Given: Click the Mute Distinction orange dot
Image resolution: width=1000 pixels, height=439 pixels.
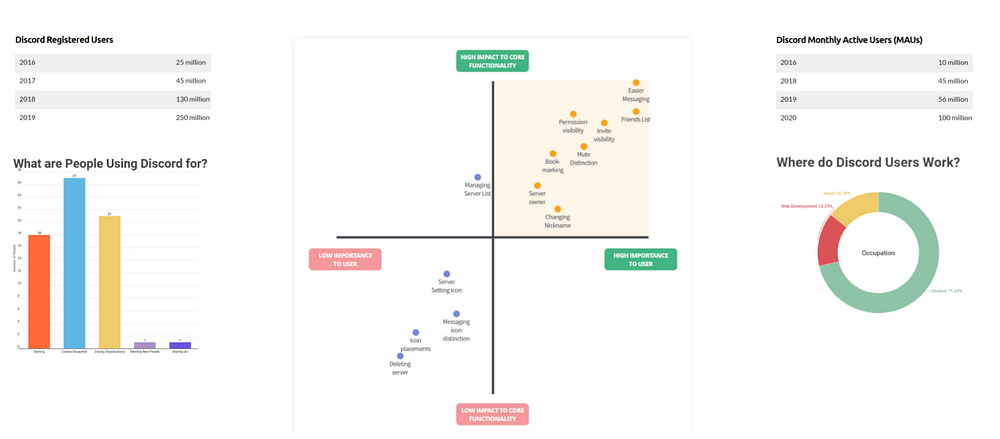Looking at the screenshot, I should pos(584,146).
